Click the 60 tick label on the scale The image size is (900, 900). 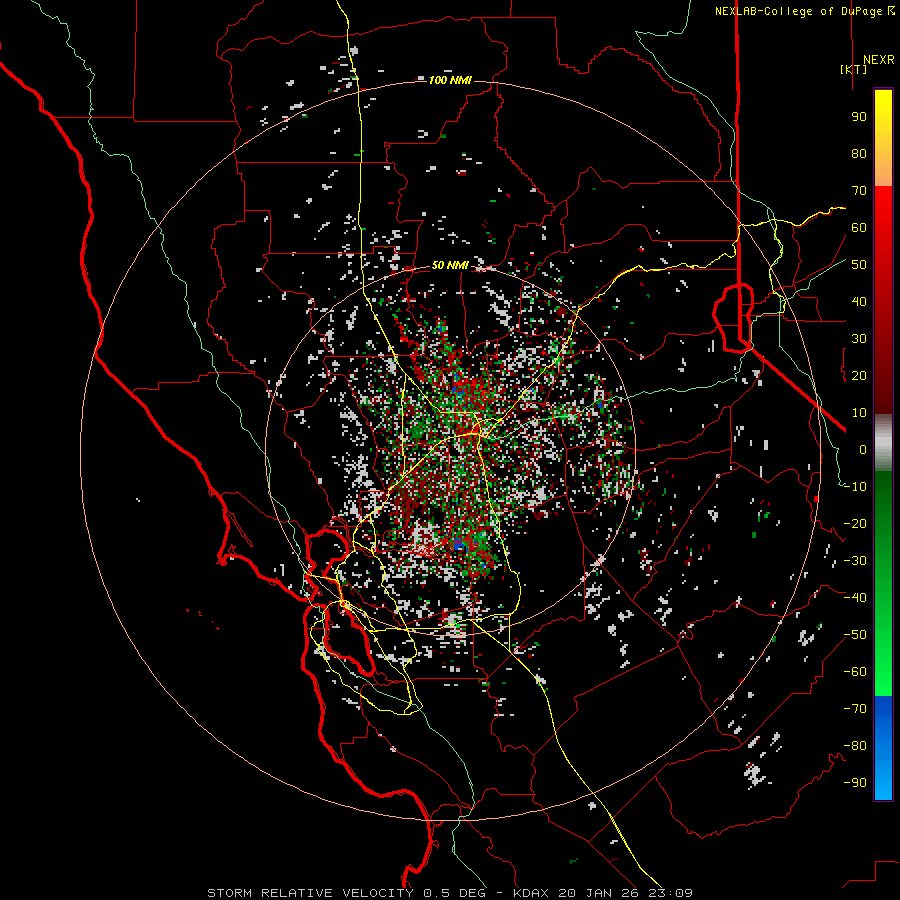(859, 228)
